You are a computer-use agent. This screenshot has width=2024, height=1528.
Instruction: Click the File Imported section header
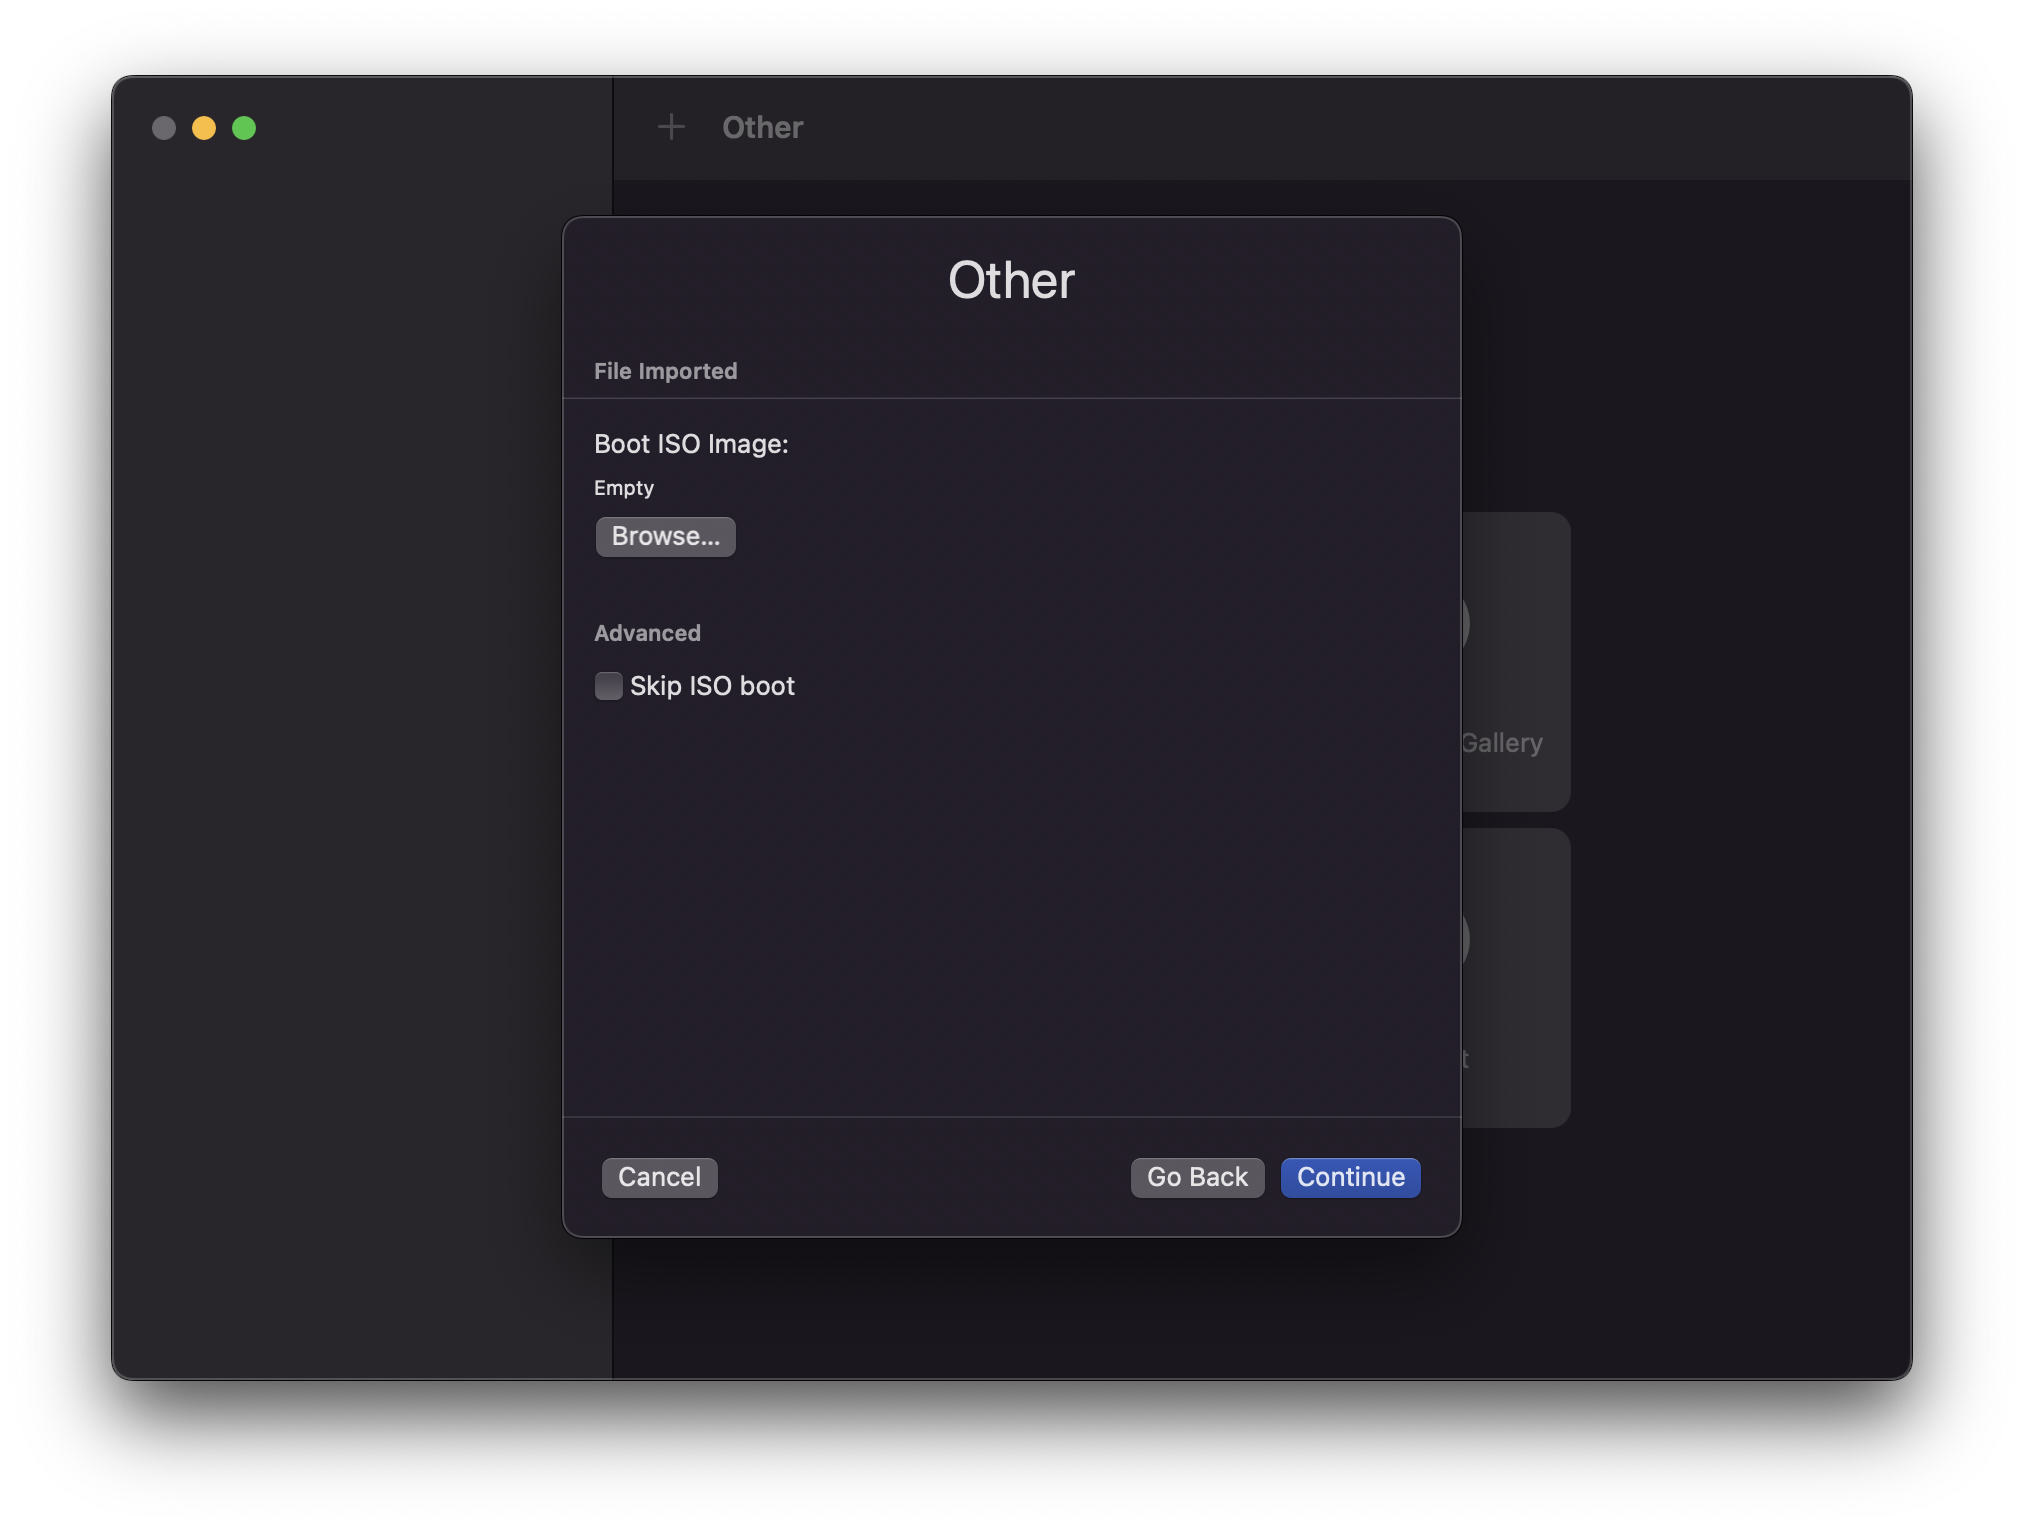[665, 371]
